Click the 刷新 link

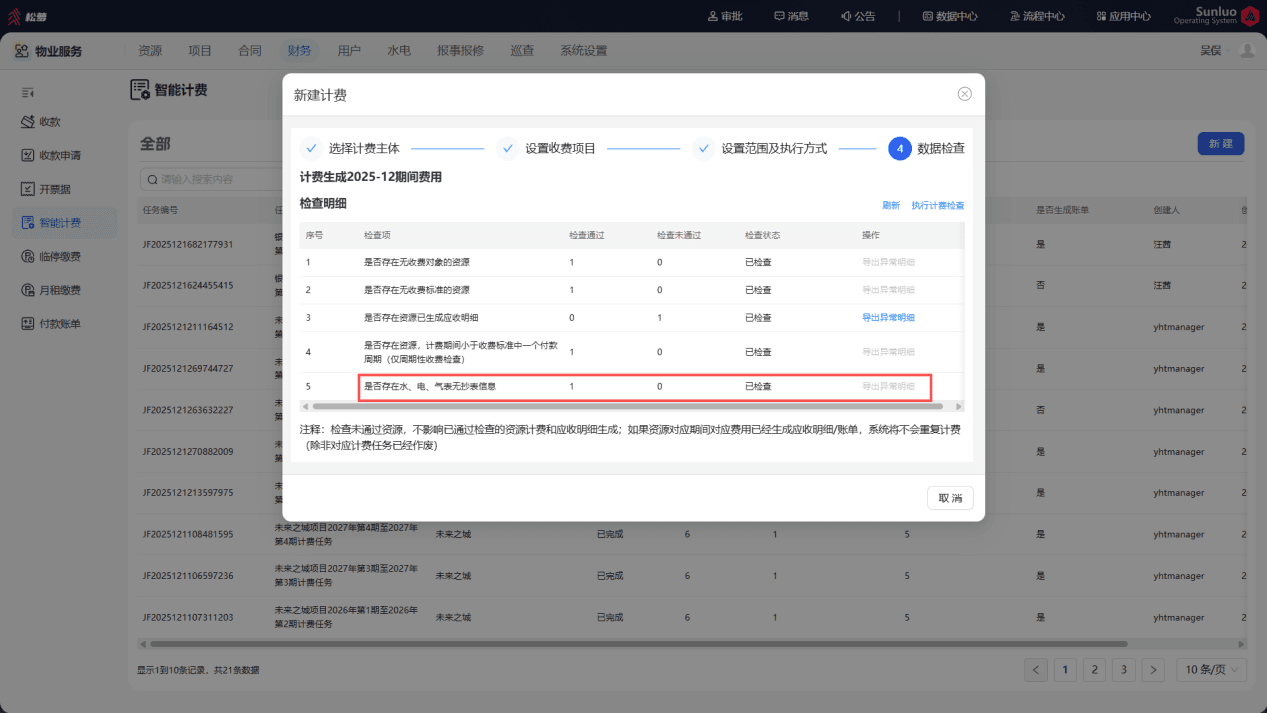click(x=891, y=206)
